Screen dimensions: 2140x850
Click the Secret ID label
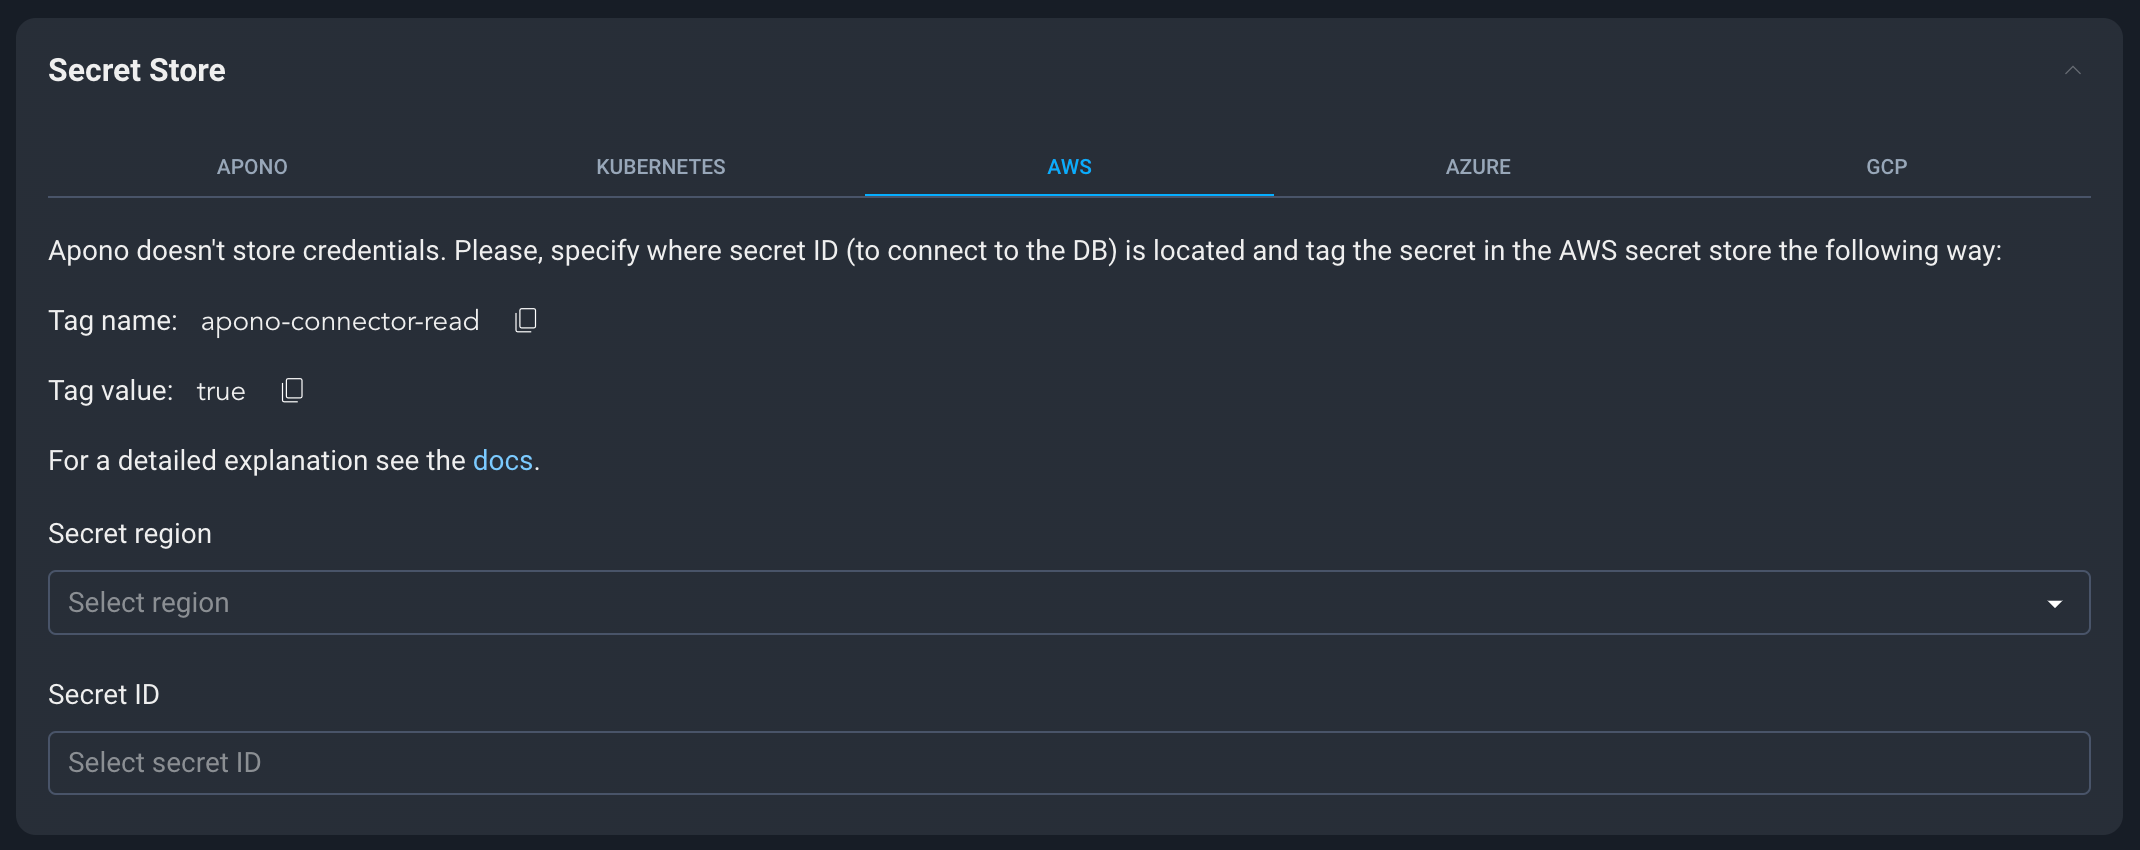[x=104, y=695]
